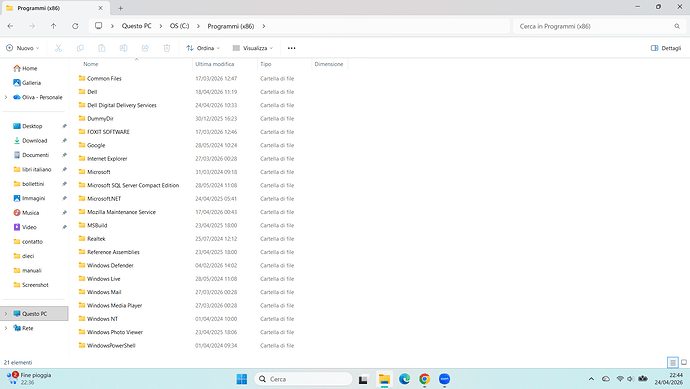
Task: Open Google Chrome from the taskbar
Action: [424, 379]
